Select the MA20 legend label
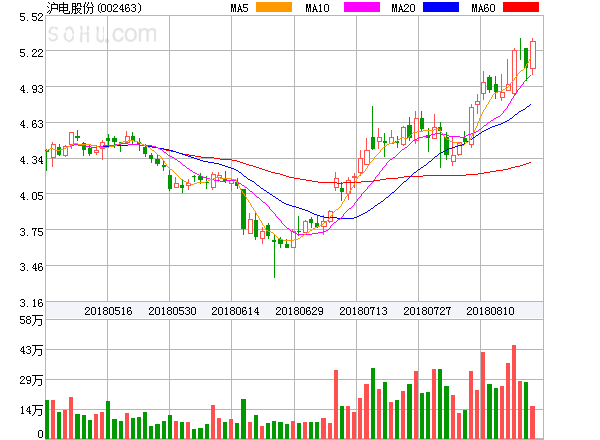The height and width of the screenshot is (440, 600). [403, 8]
